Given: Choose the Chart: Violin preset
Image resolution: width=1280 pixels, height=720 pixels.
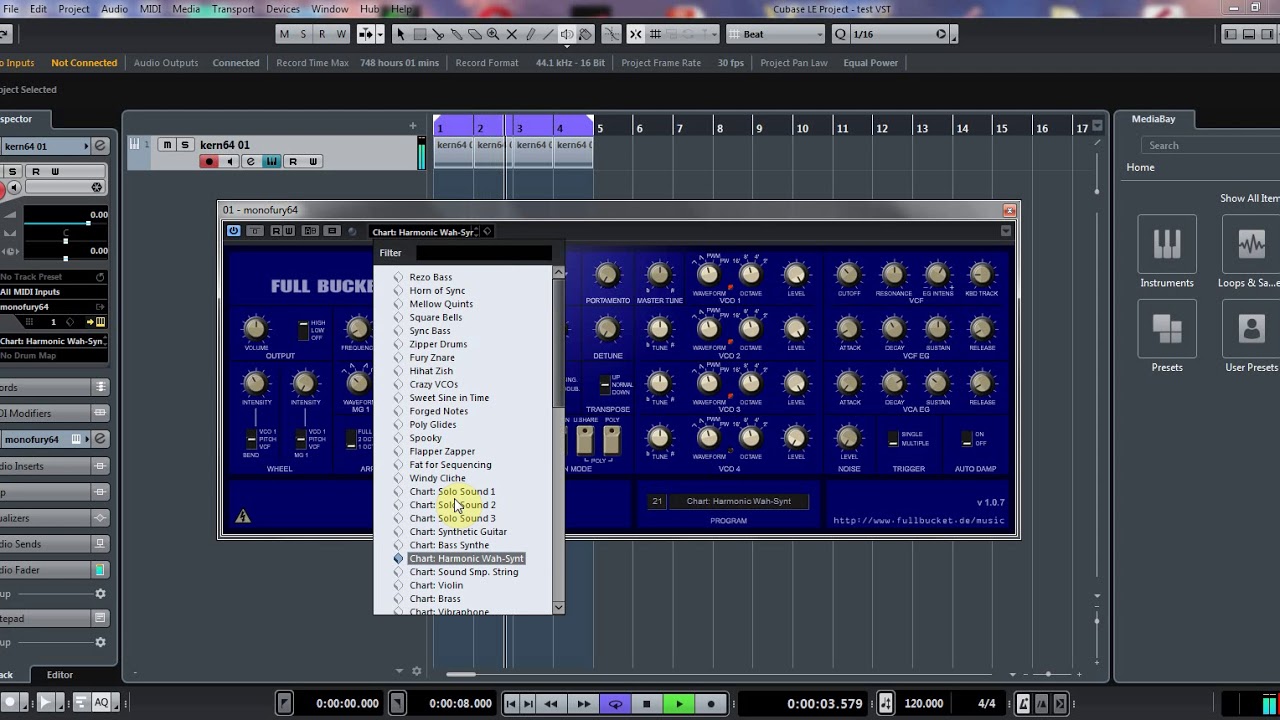Looking at the screenshot, I should coord(436,585).
